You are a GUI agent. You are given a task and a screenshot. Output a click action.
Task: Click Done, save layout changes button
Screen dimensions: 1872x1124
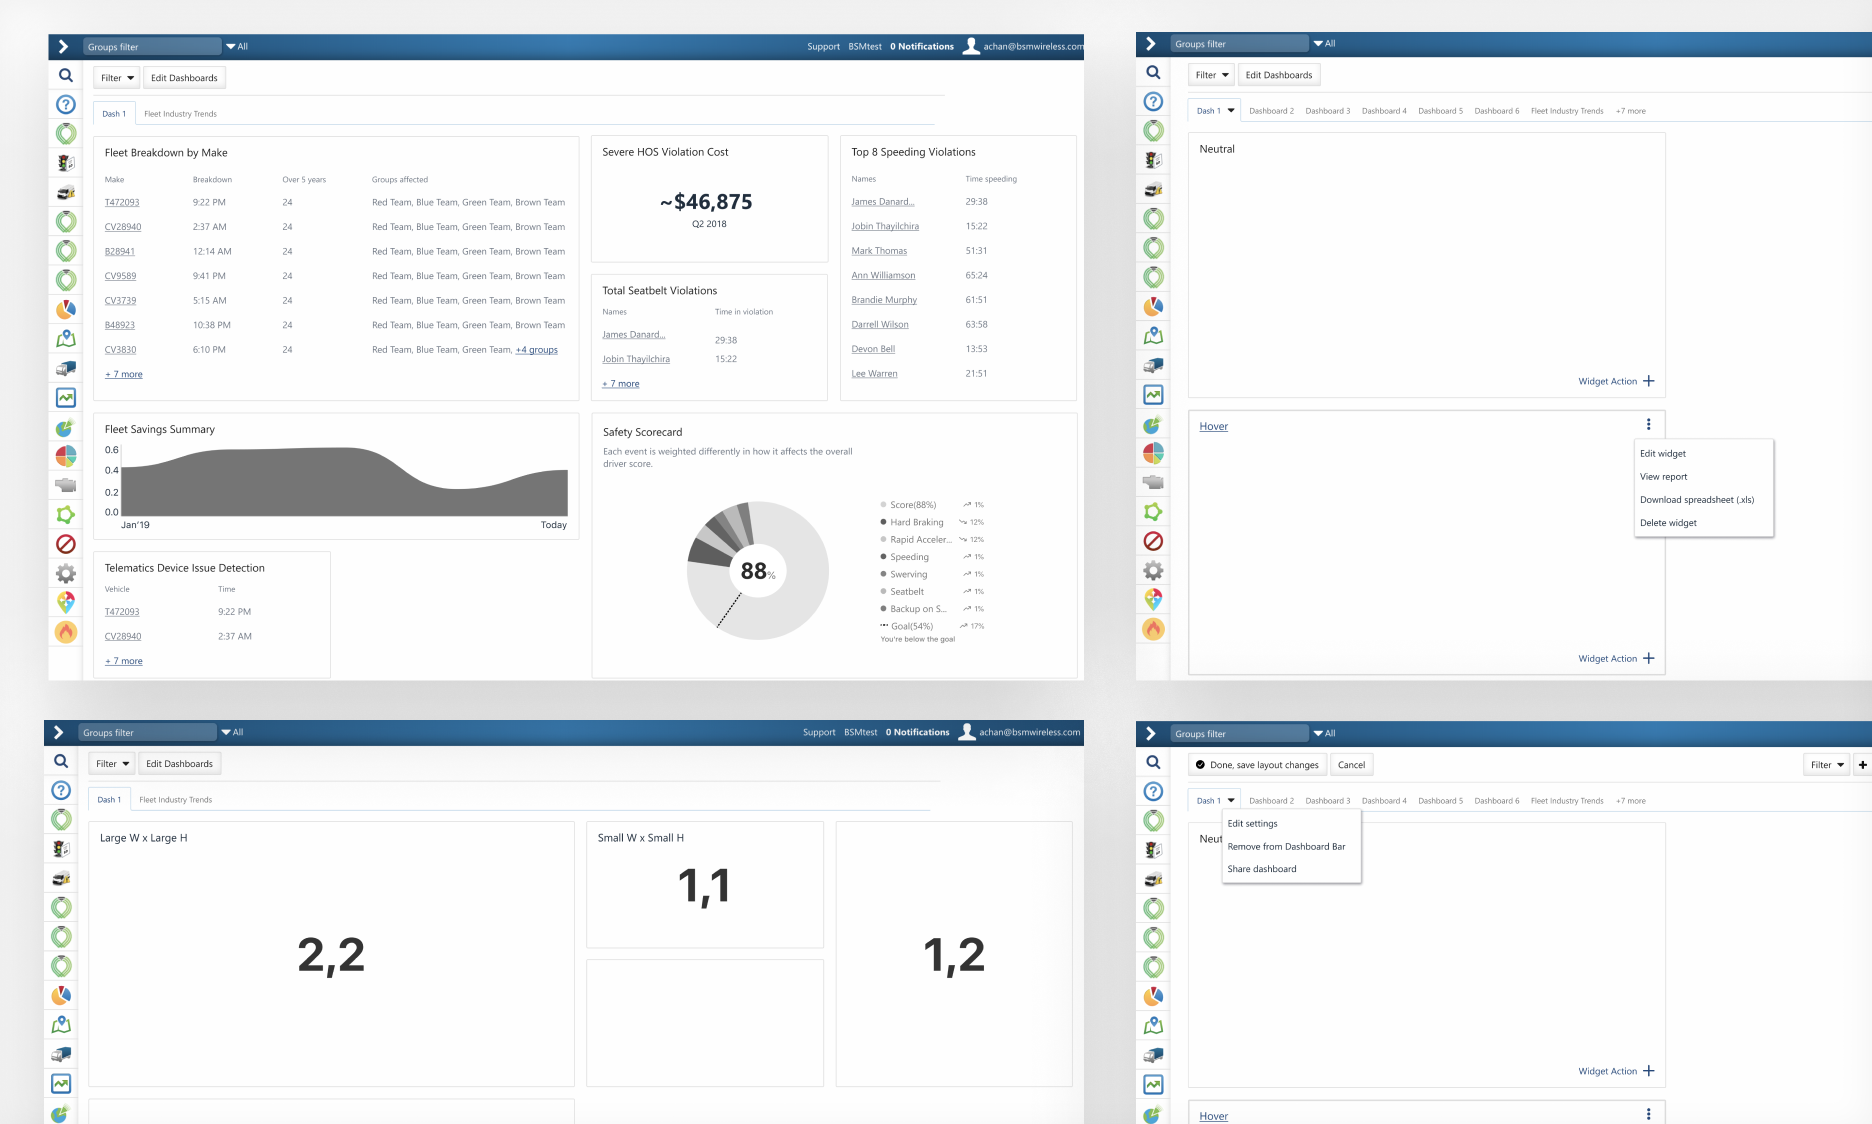coord(1258,765)
